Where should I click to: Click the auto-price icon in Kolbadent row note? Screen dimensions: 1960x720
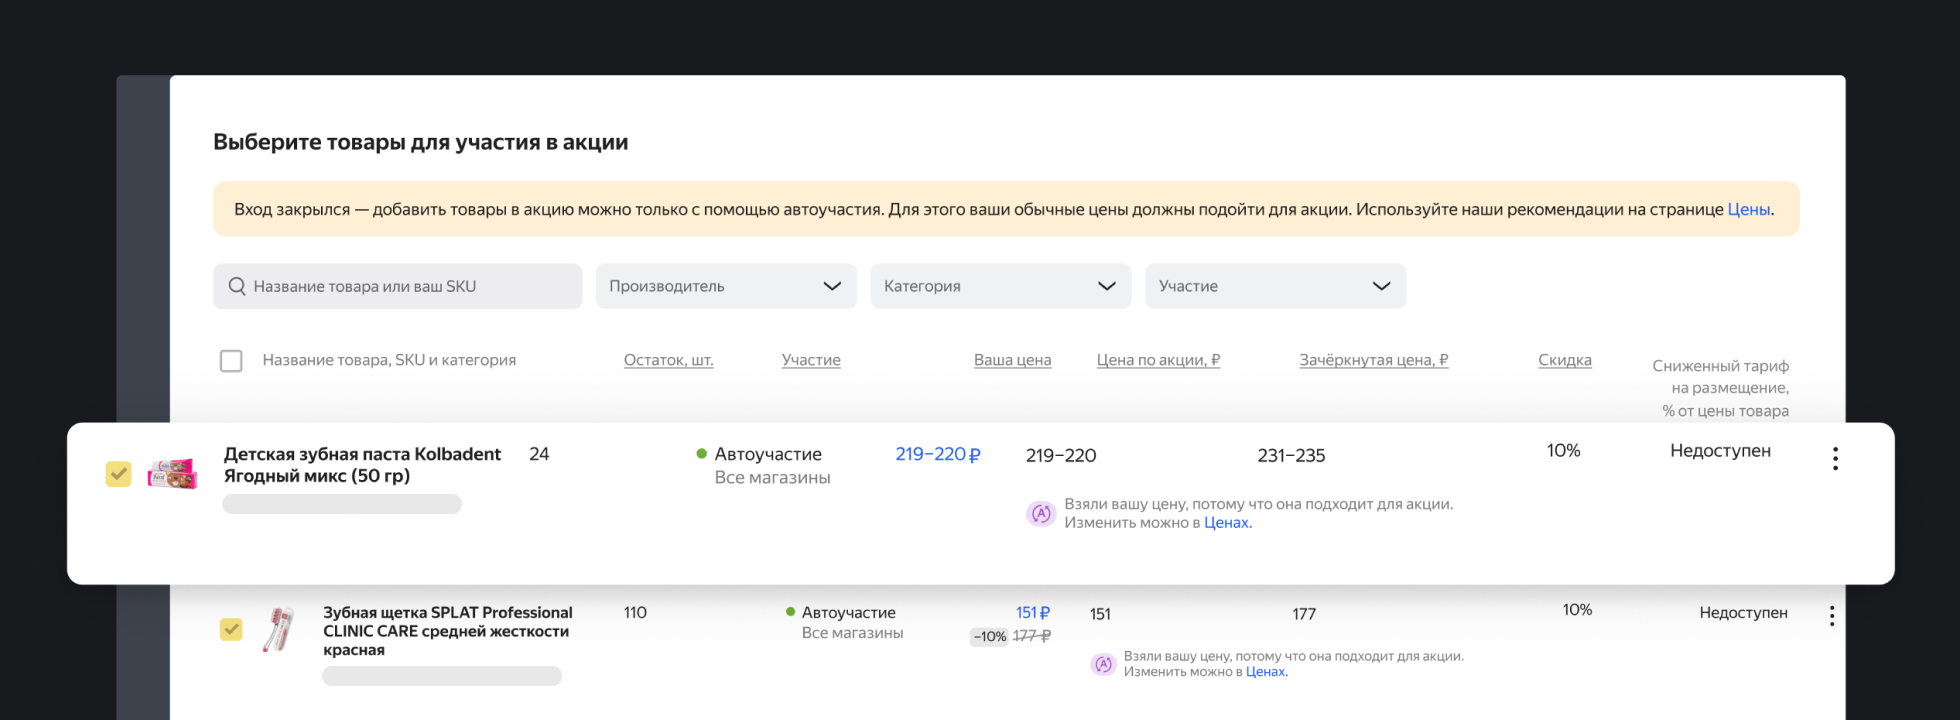[x=1041, y=513]
